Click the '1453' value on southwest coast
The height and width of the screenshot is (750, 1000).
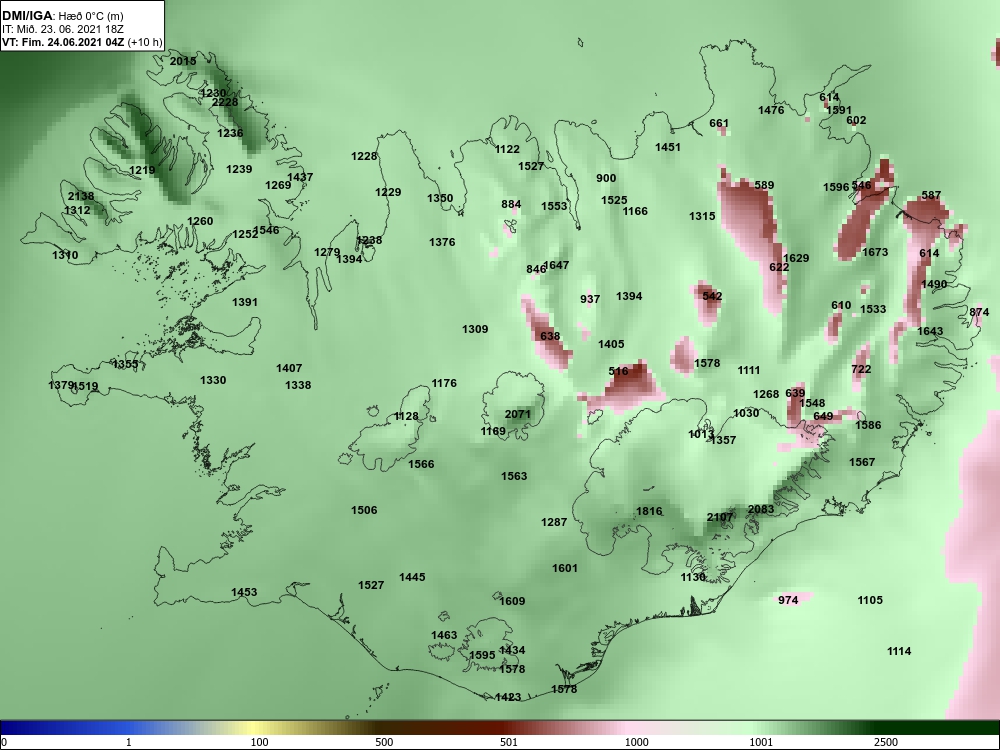click(244, 592)
